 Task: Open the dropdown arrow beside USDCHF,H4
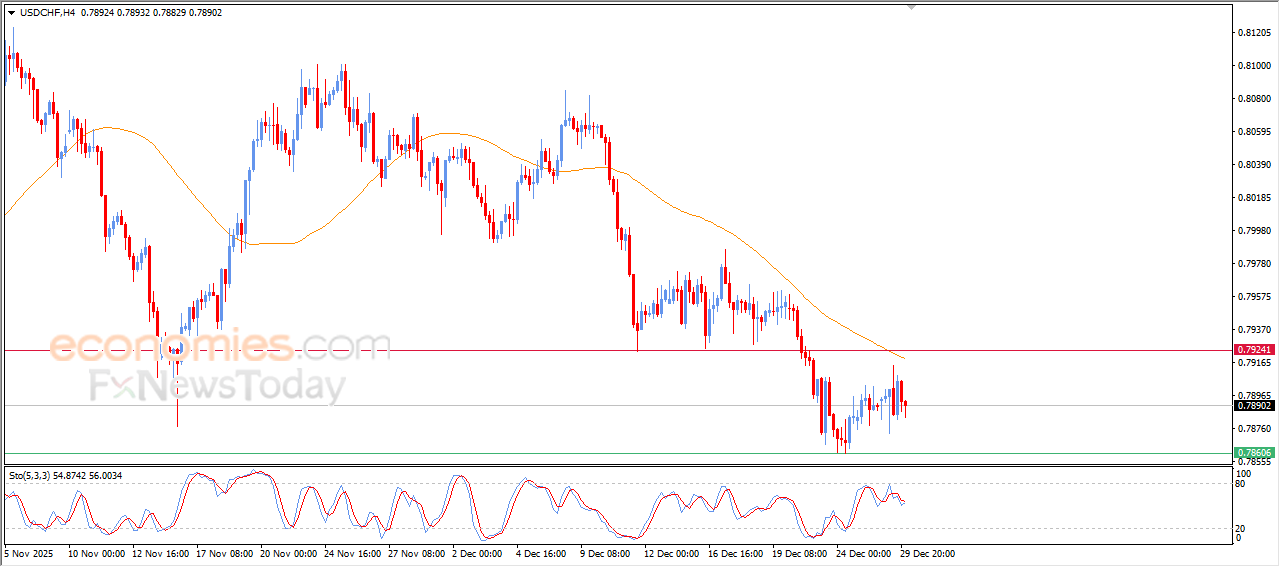click(11, 13)
